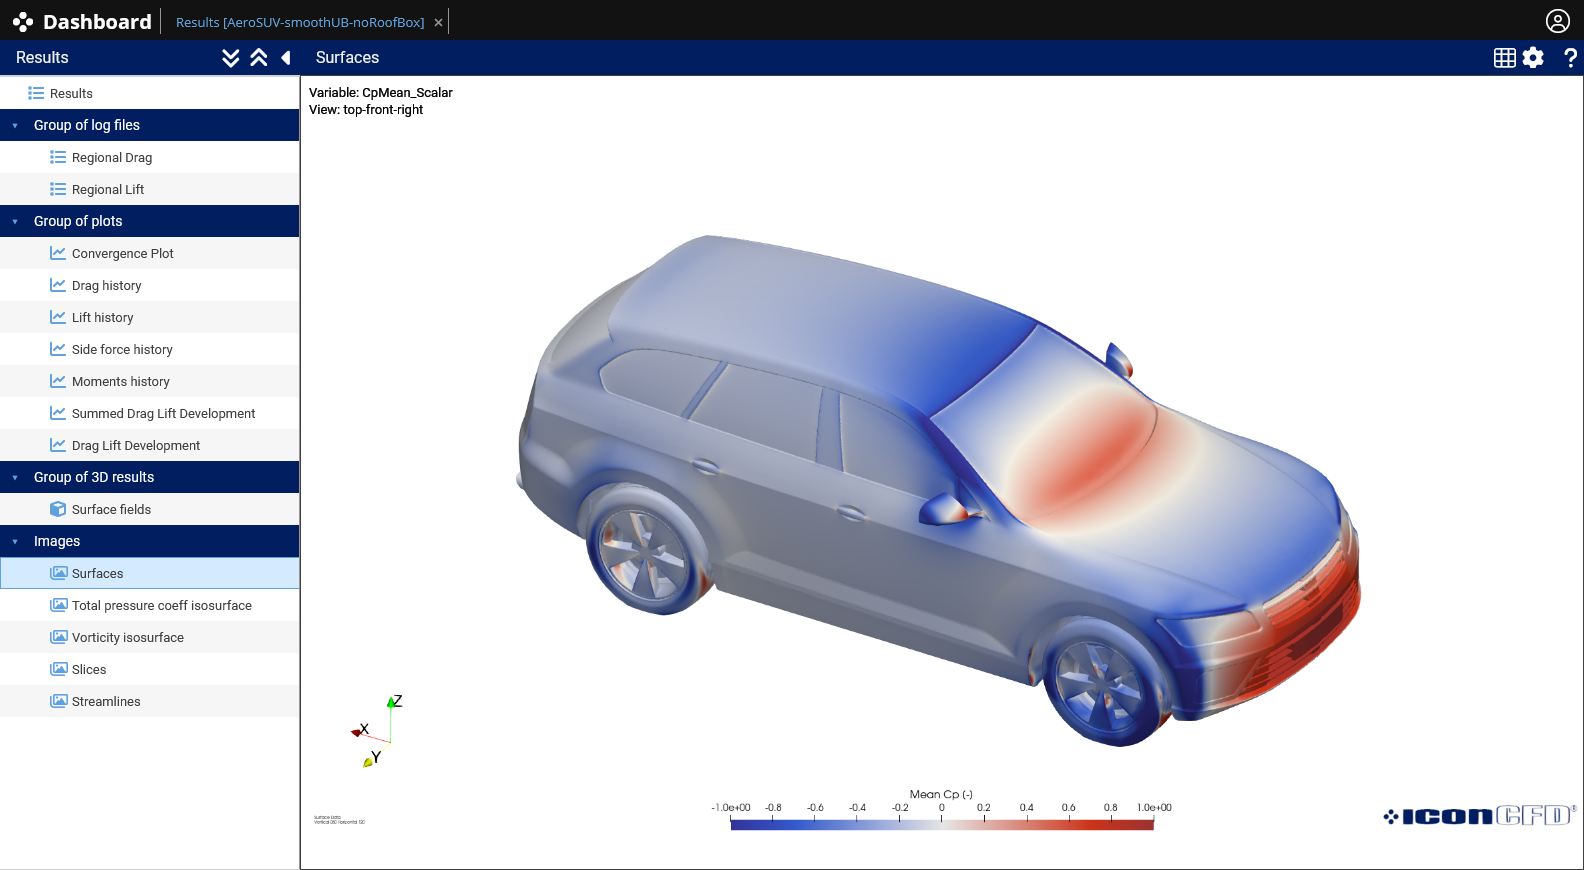Click the expand all double-chevron down icon
The width and height of the screenshot is (1584, 870).
(x=231, y=58)
